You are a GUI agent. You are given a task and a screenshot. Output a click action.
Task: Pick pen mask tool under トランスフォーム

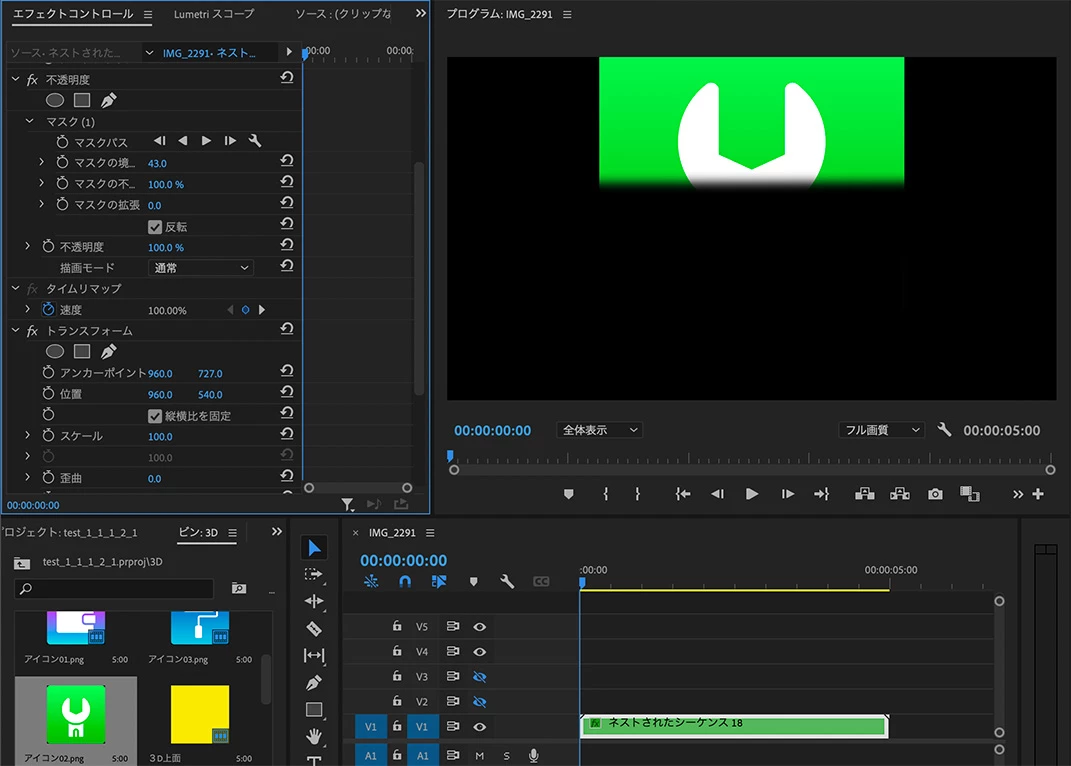pos(109,351)
